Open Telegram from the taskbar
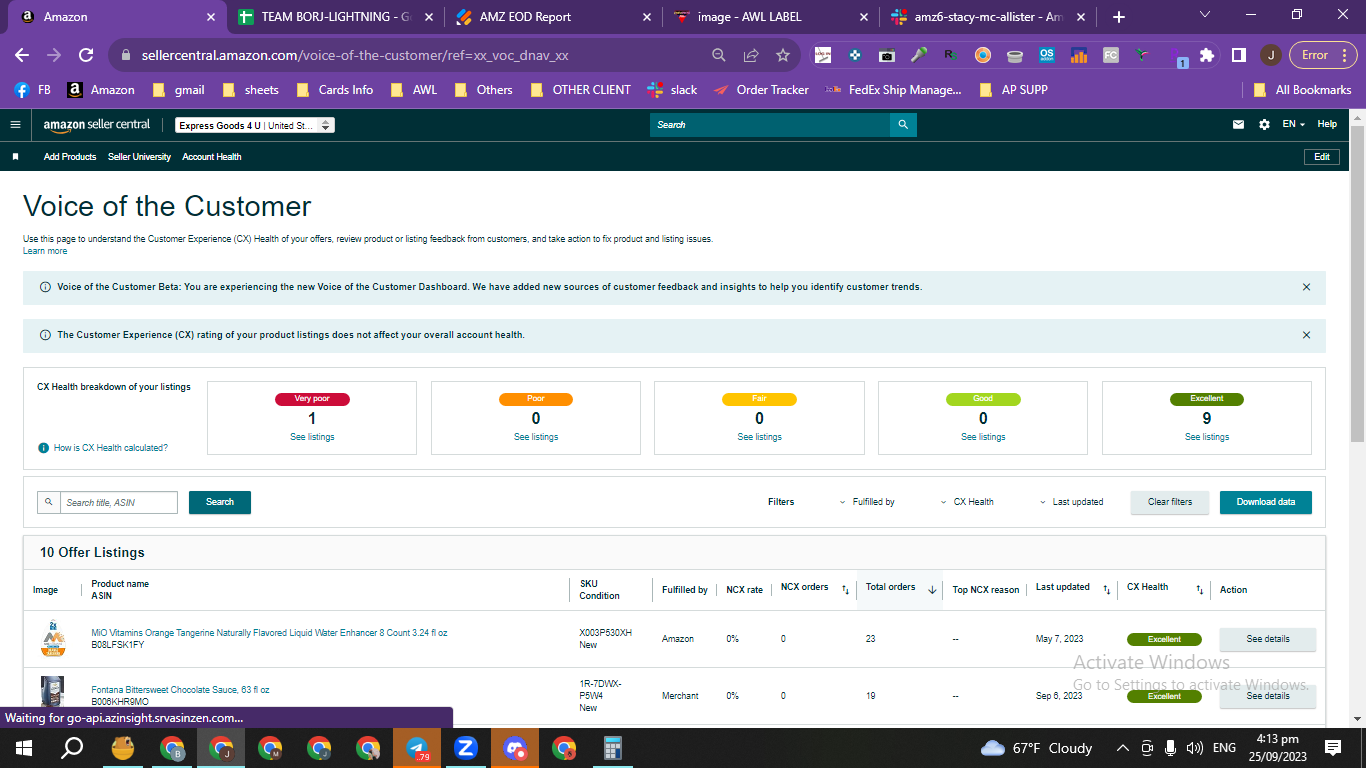Screen dimensions: 1366x768 pos(417,748)
